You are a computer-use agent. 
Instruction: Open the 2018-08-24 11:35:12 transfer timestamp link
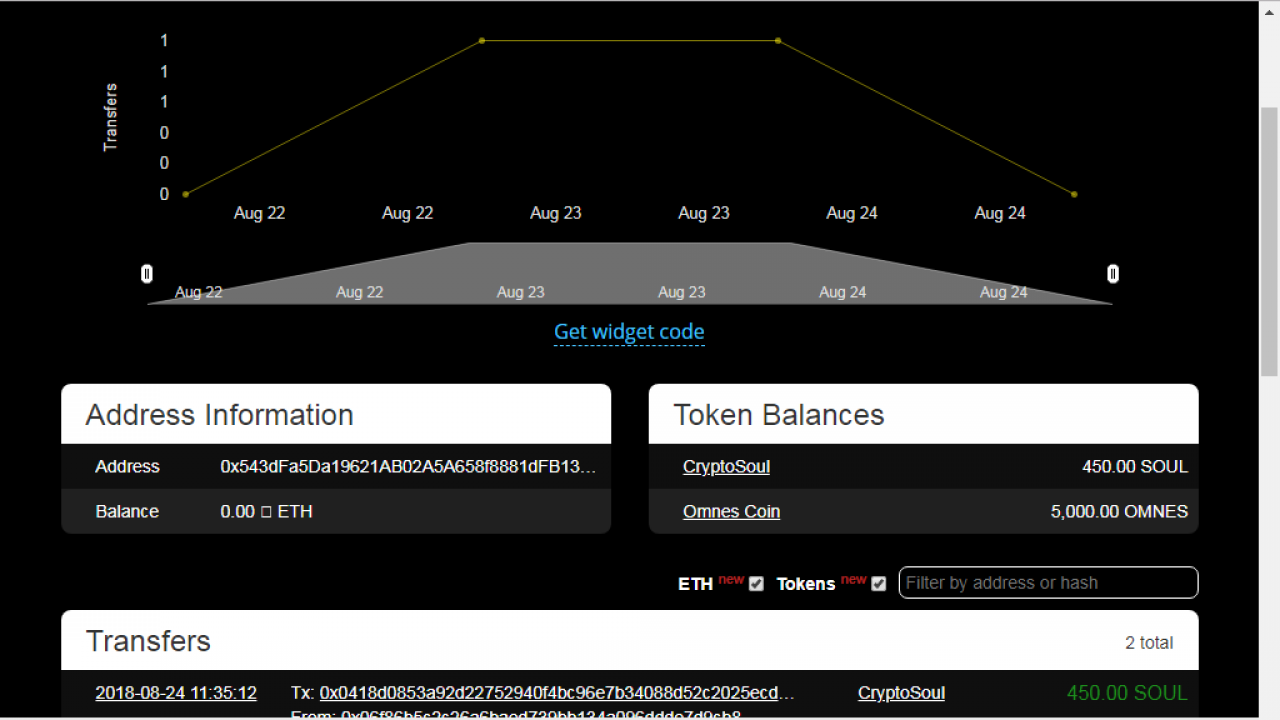pyautogui.click(x=176, y=693)
